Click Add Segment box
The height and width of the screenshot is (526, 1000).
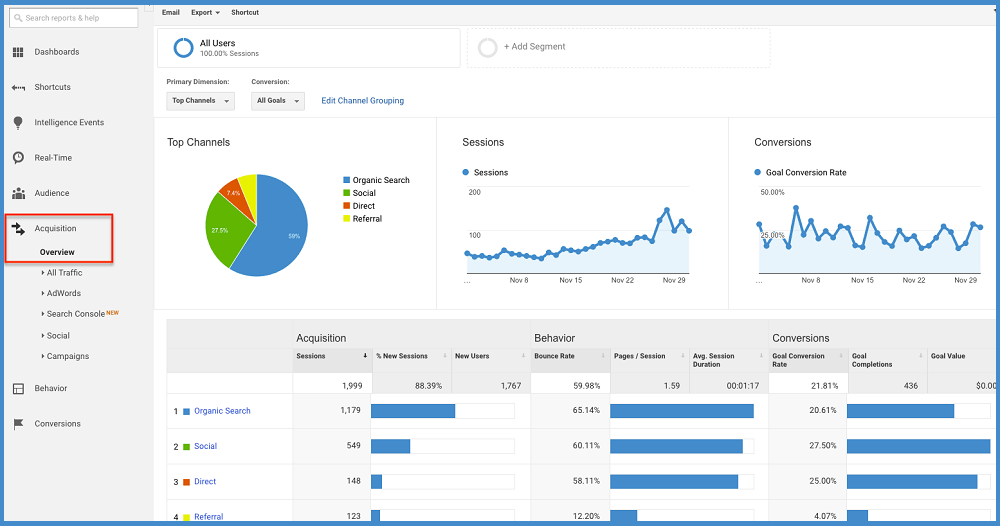click(619, 47)
